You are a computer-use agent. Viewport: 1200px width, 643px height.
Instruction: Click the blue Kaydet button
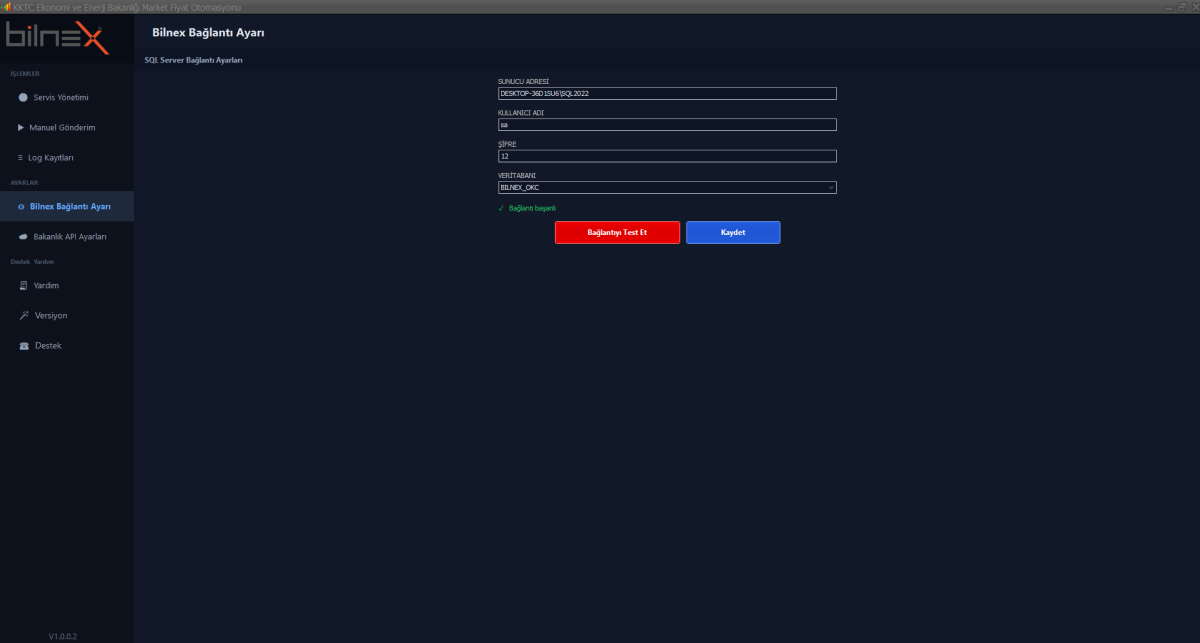732,232
